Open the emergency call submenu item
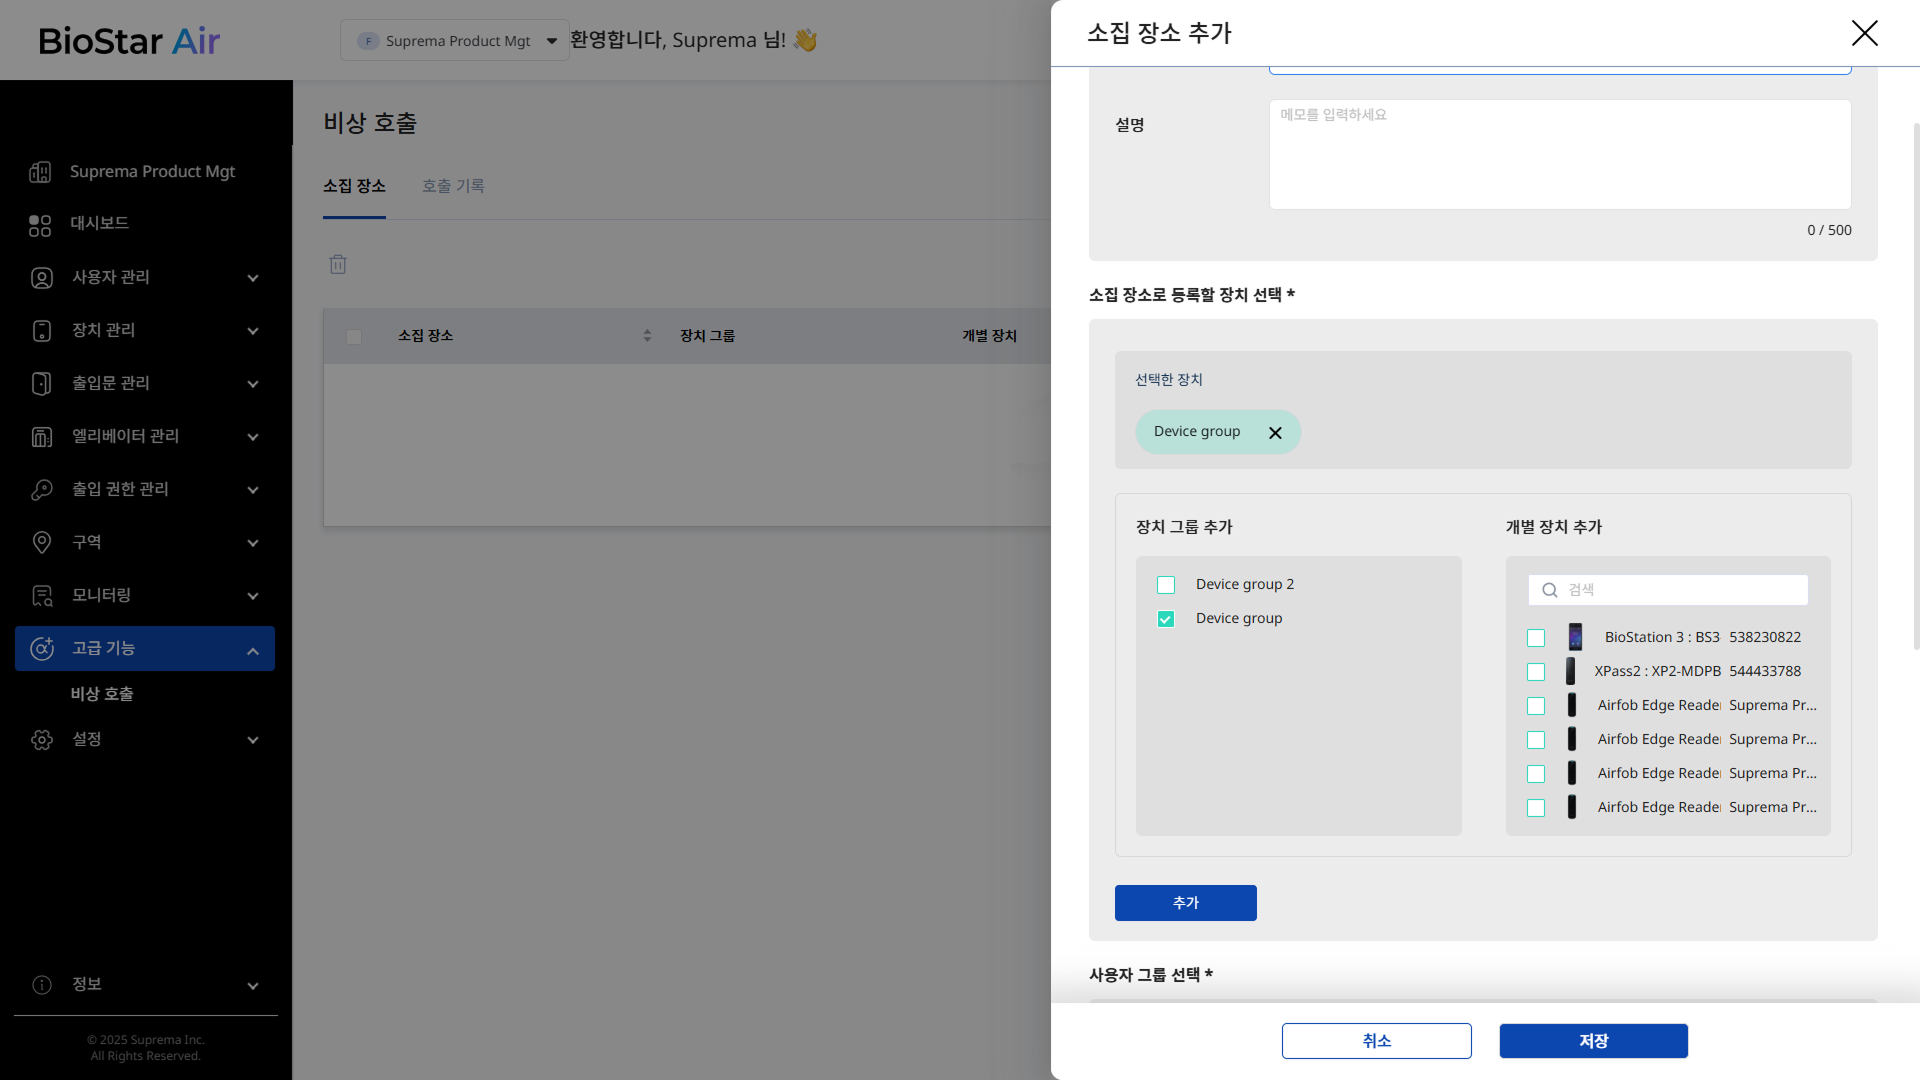1920x1080 pixels. [102, 694]
